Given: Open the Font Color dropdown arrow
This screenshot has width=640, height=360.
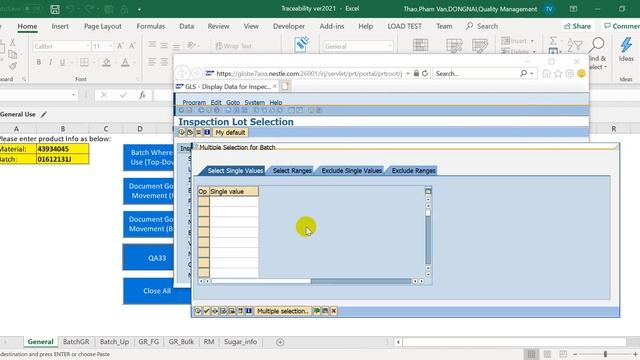Looking at the screenshot, I should click(x=134, y=62).
